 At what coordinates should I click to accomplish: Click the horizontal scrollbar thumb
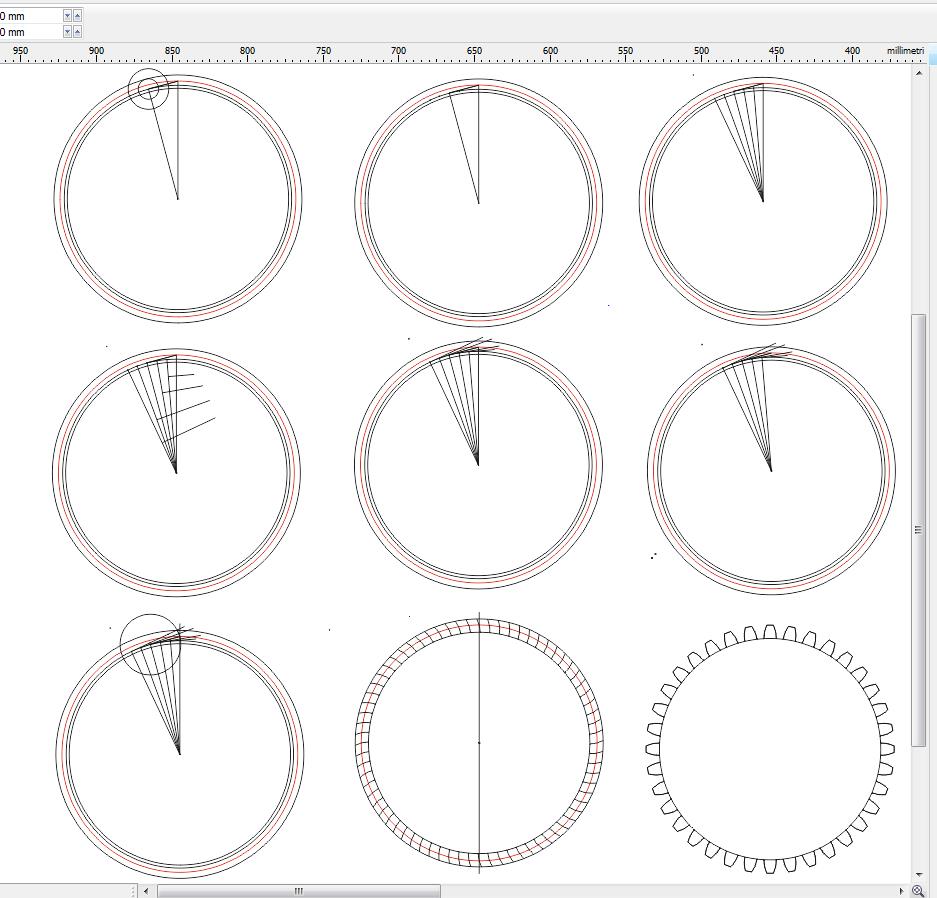click(x=298, y=890)
